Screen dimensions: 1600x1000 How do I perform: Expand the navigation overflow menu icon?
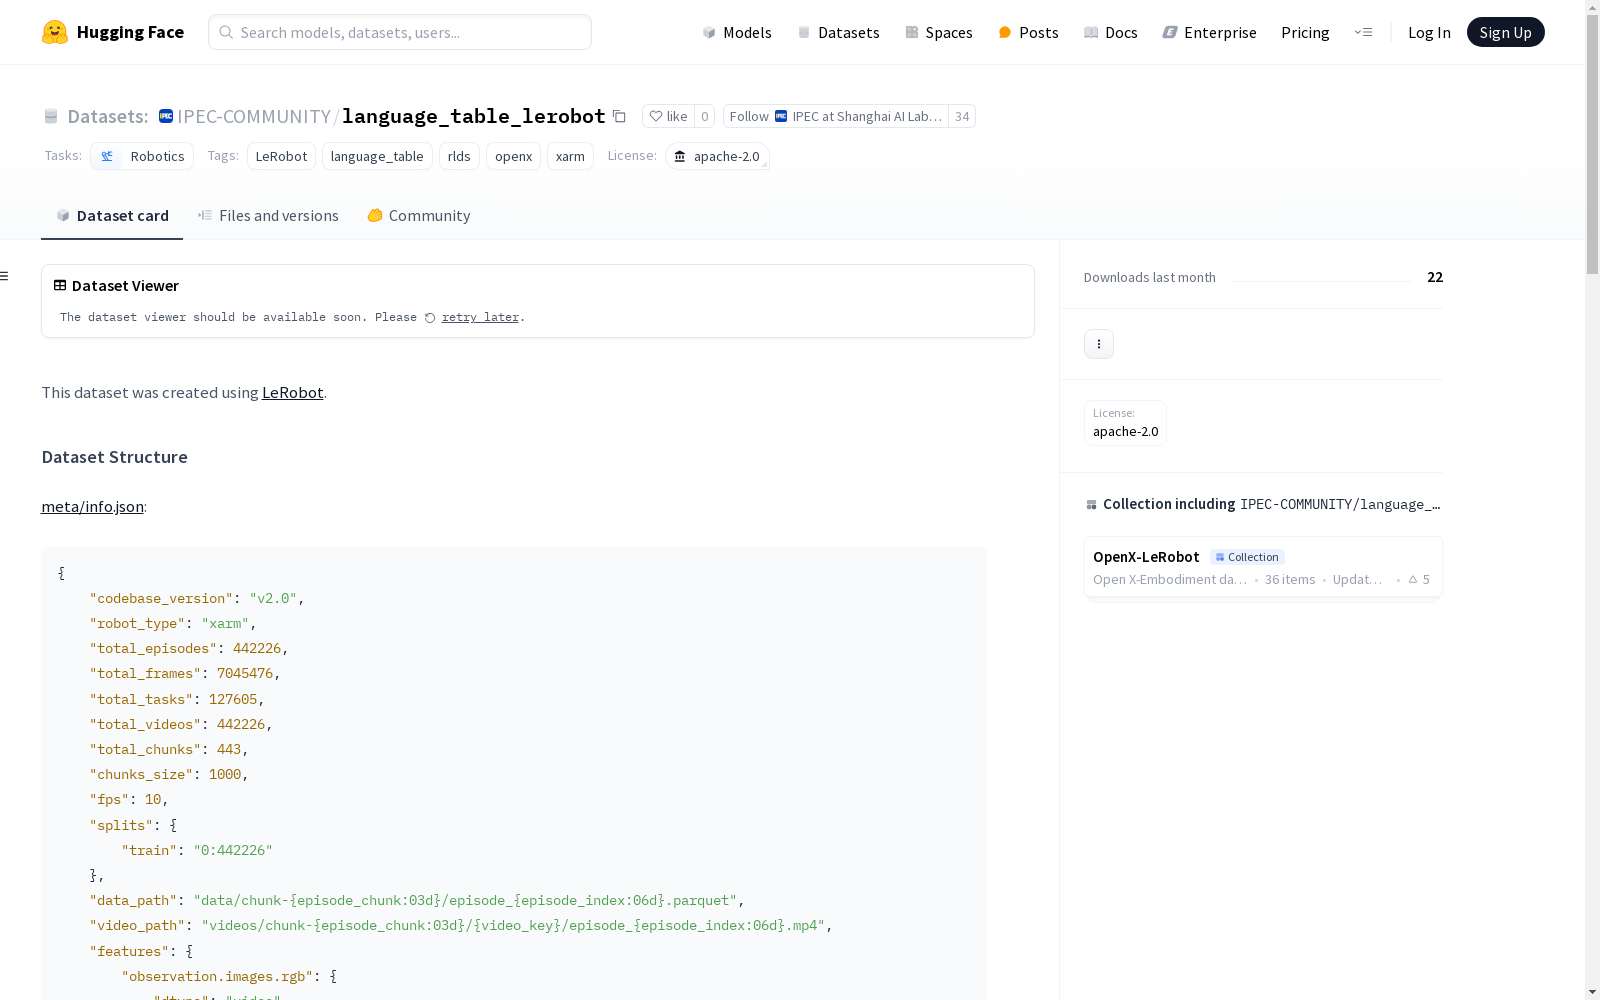pyautogui.click(x=1363, y=32)
